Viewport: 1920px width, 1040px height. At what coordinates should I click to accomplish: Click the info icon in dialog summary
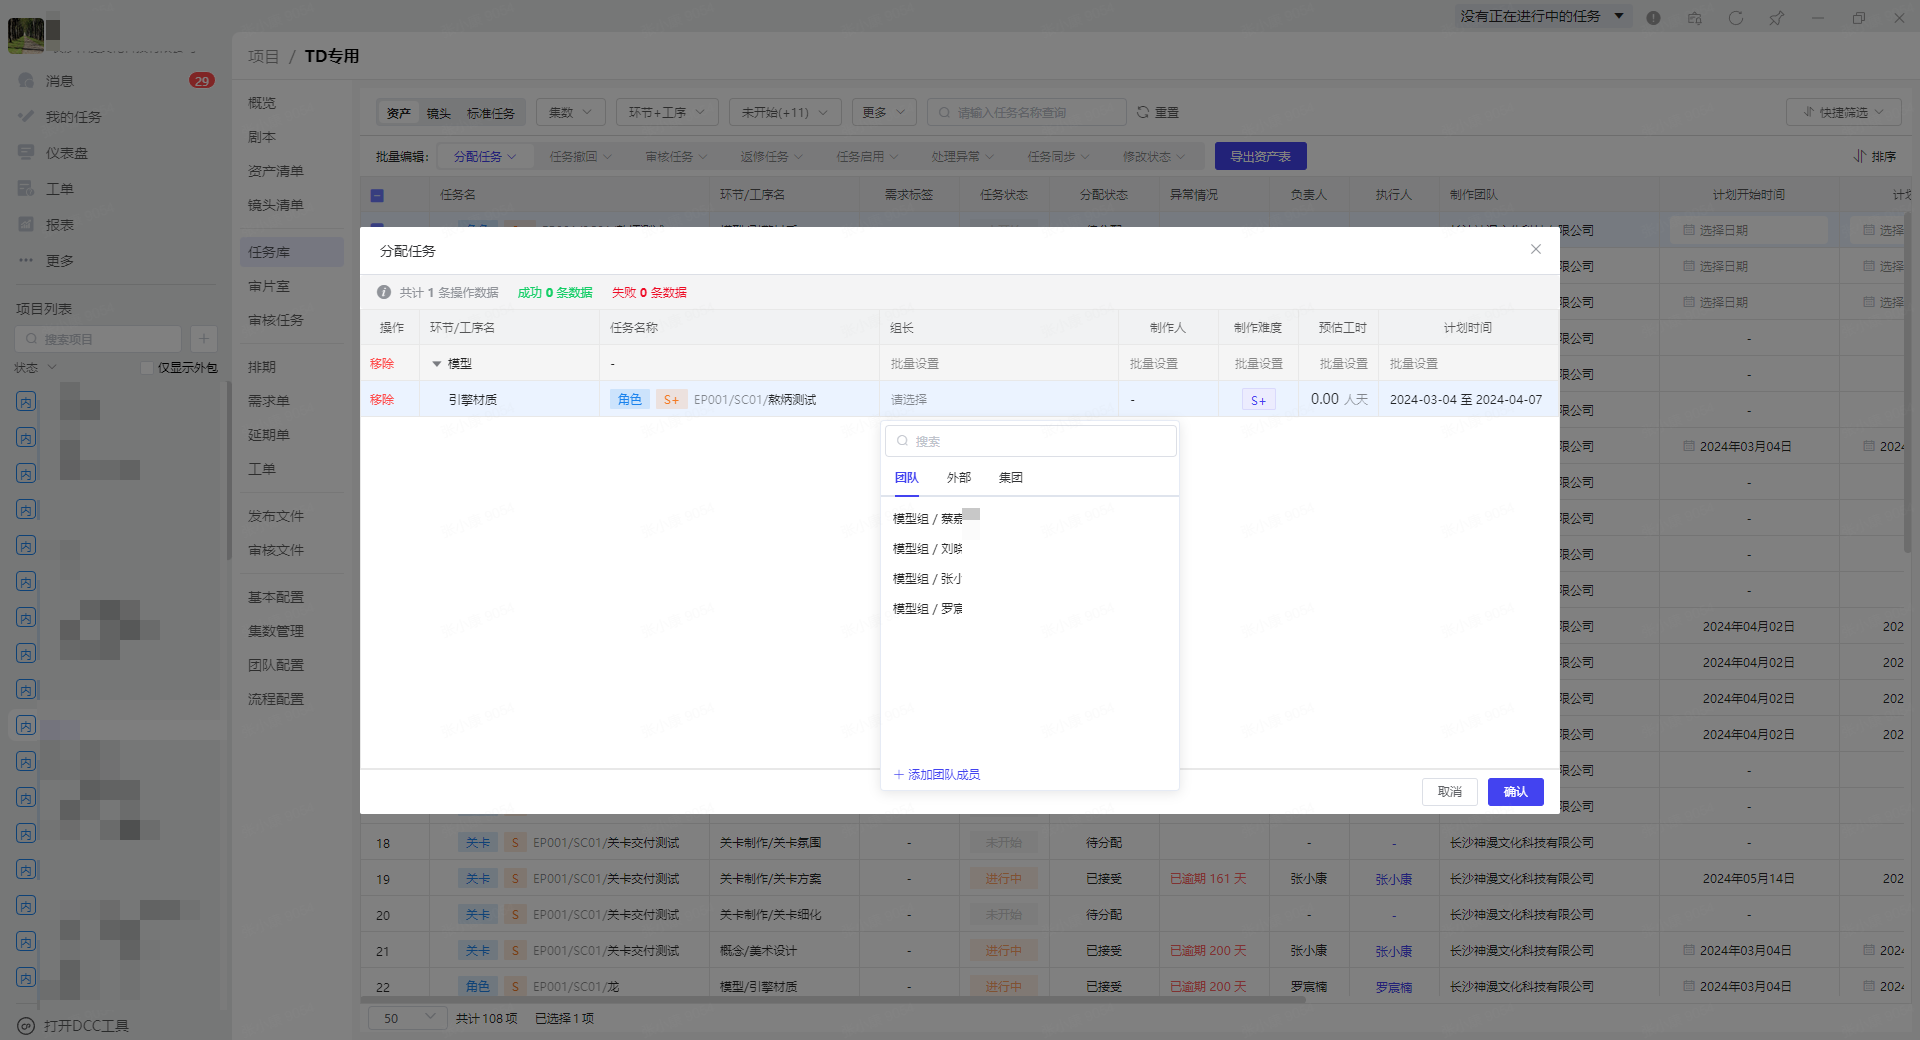(384, 292)
